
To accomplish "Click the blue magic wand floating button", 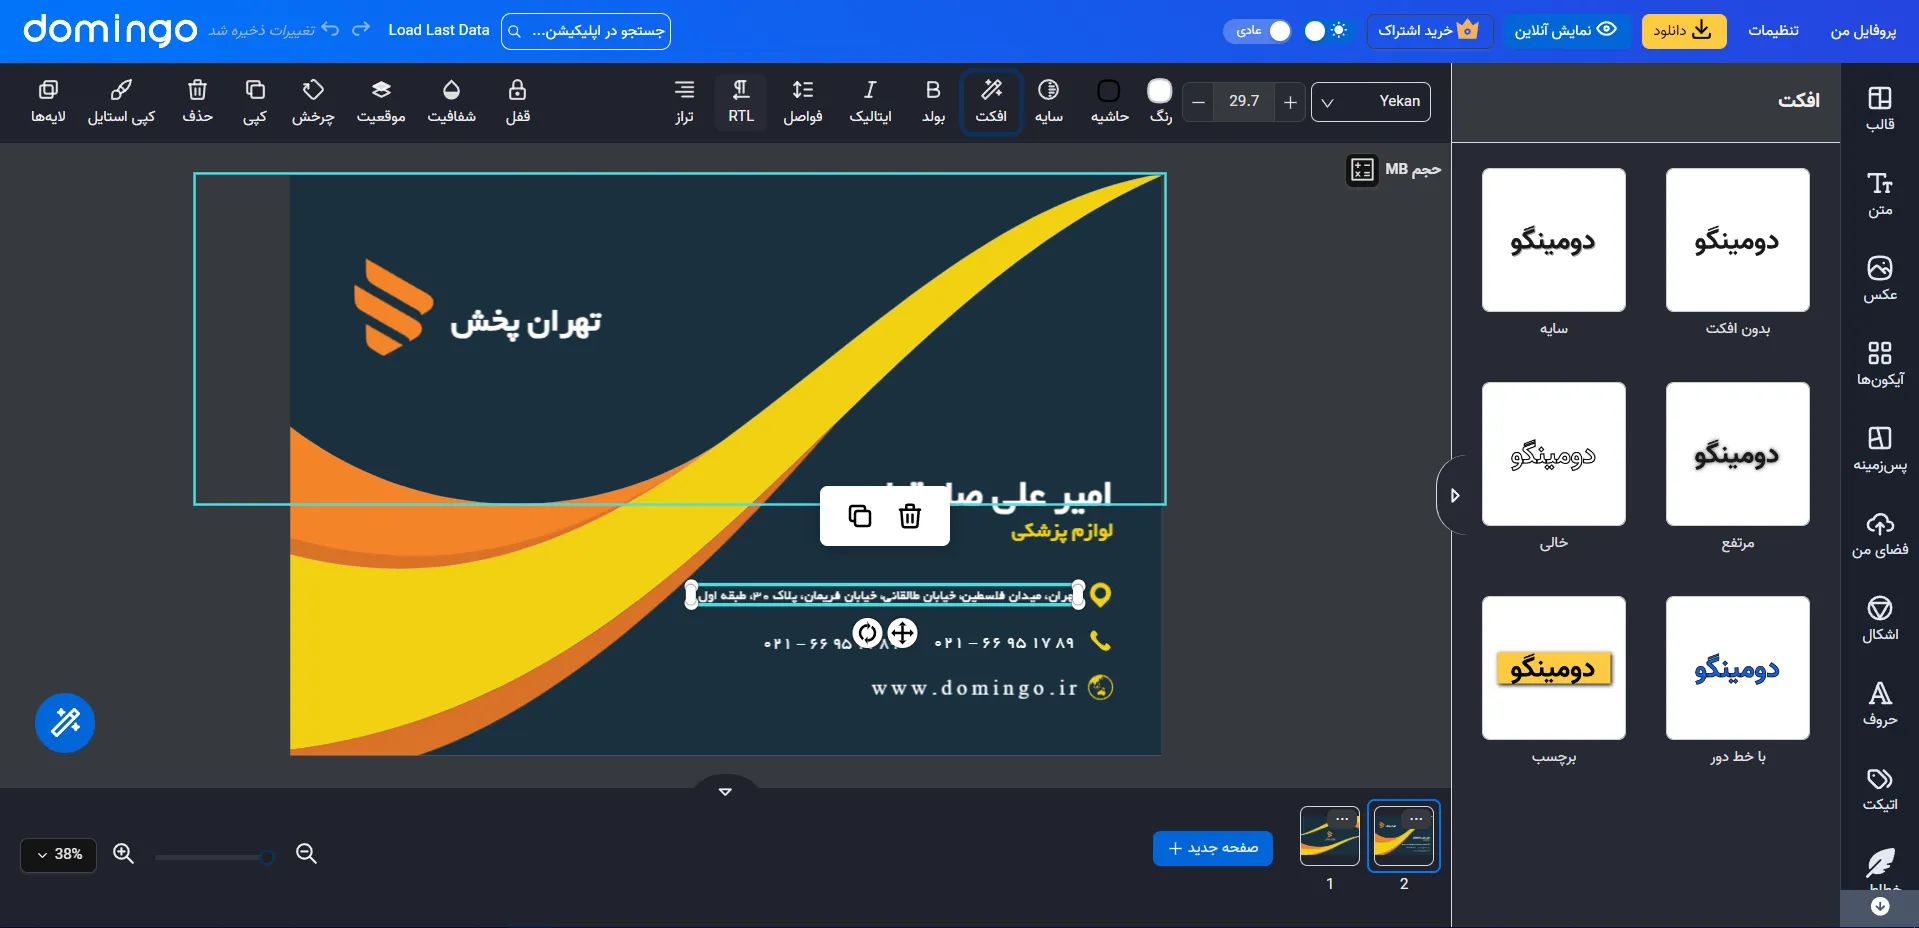I will point(65,722).
